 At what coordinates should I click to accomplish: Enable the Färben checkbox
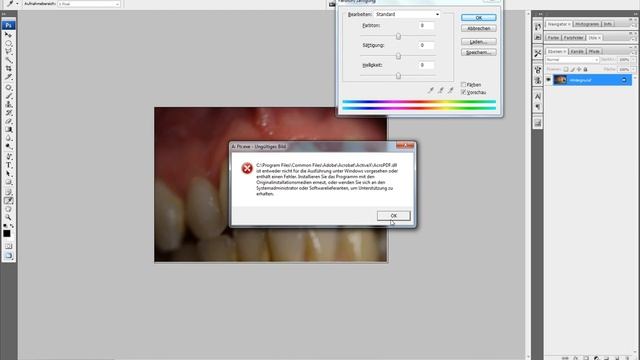[463, 84]
